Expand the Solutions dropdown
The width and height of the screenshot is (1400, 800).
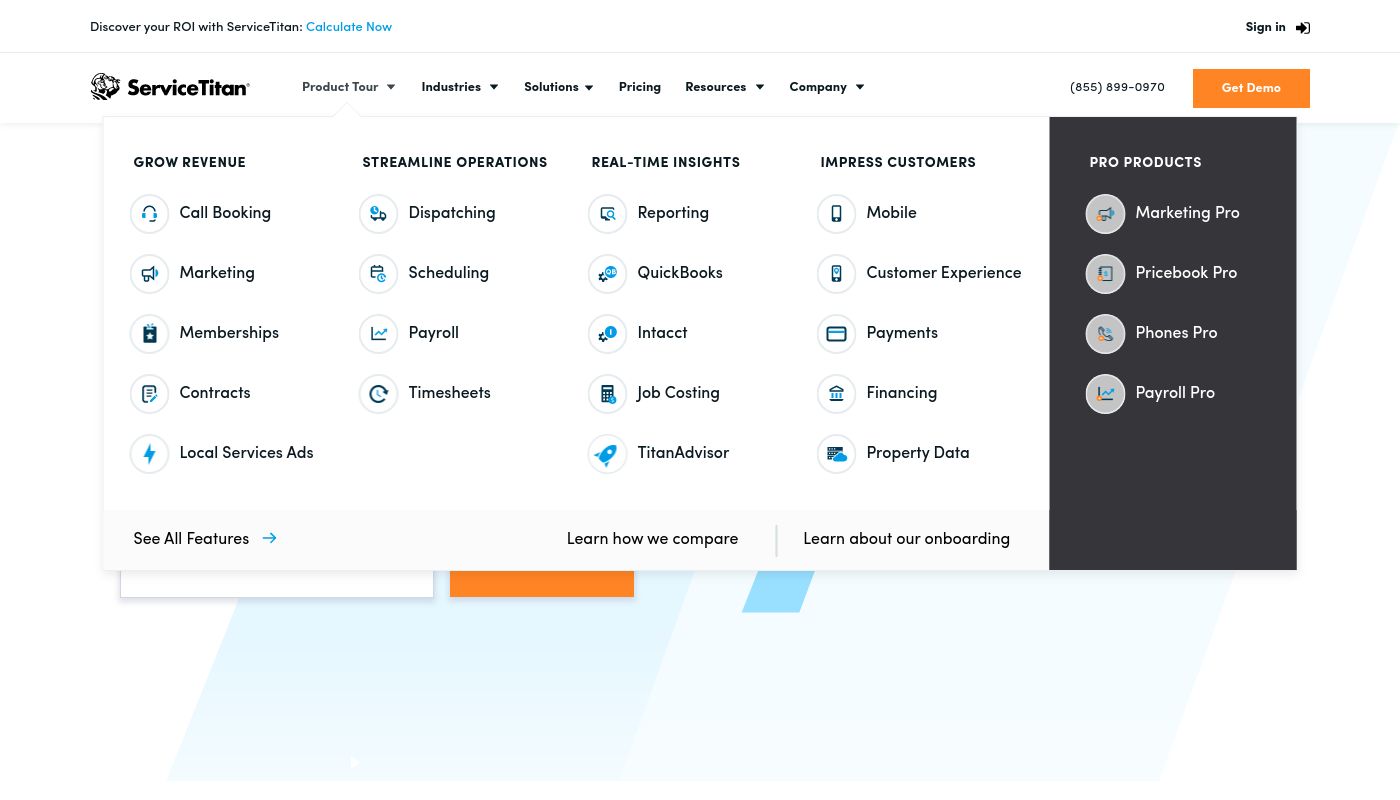coord(559,87)
